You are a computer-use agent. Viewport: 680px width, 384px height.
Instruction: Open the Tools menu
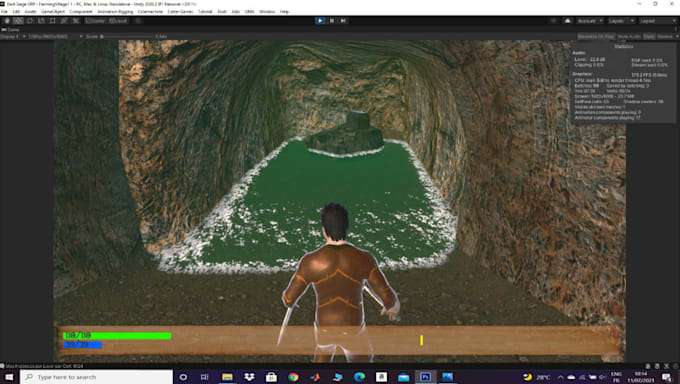[222, 12]
